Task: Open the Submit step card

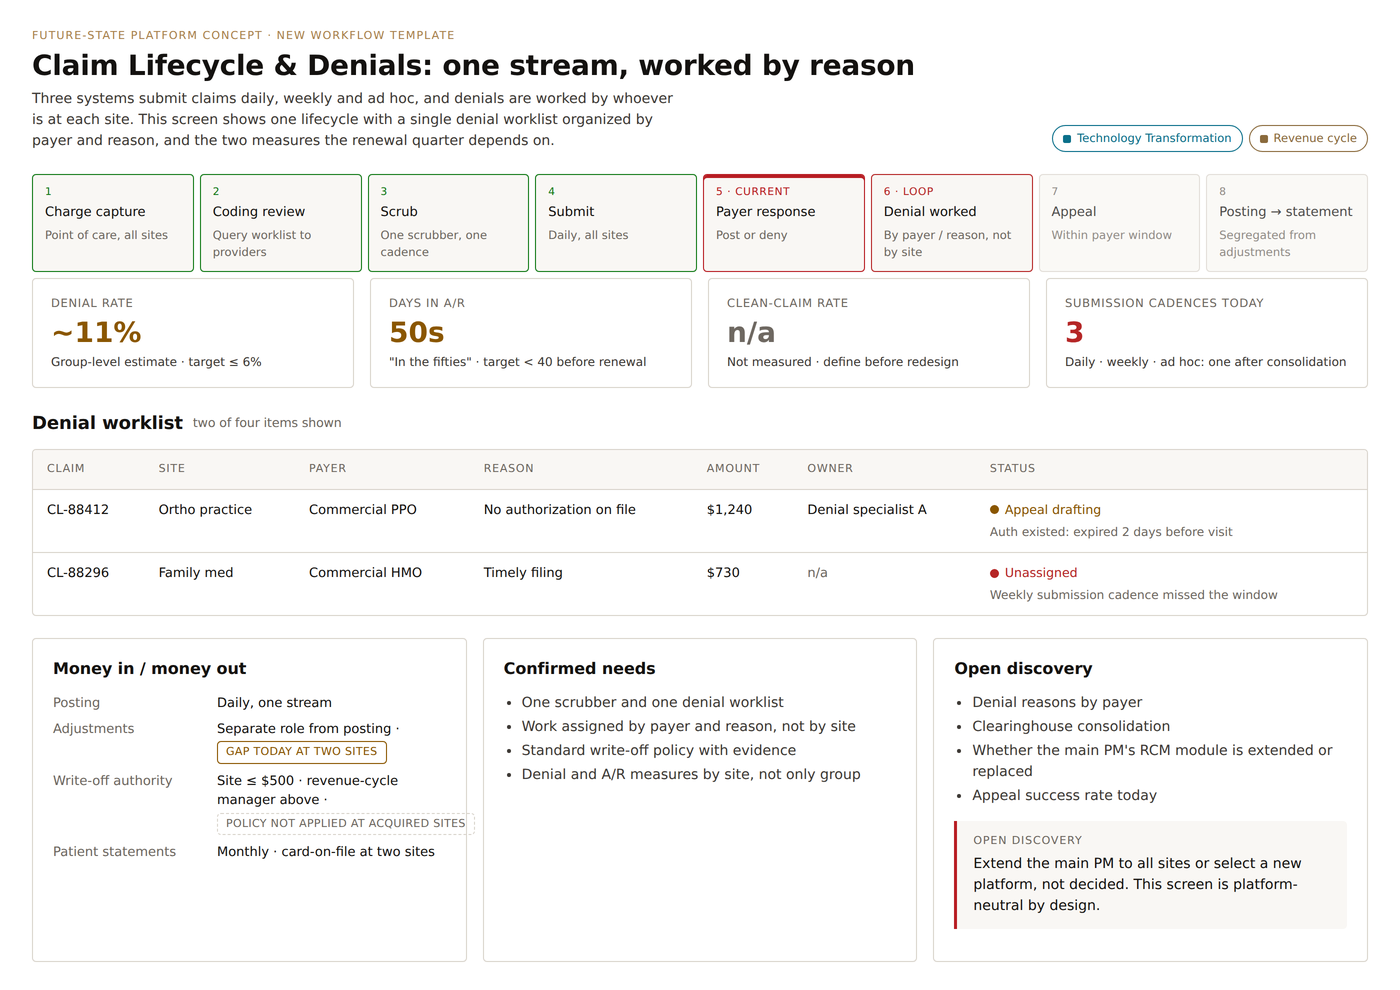Action: (616, 223)
